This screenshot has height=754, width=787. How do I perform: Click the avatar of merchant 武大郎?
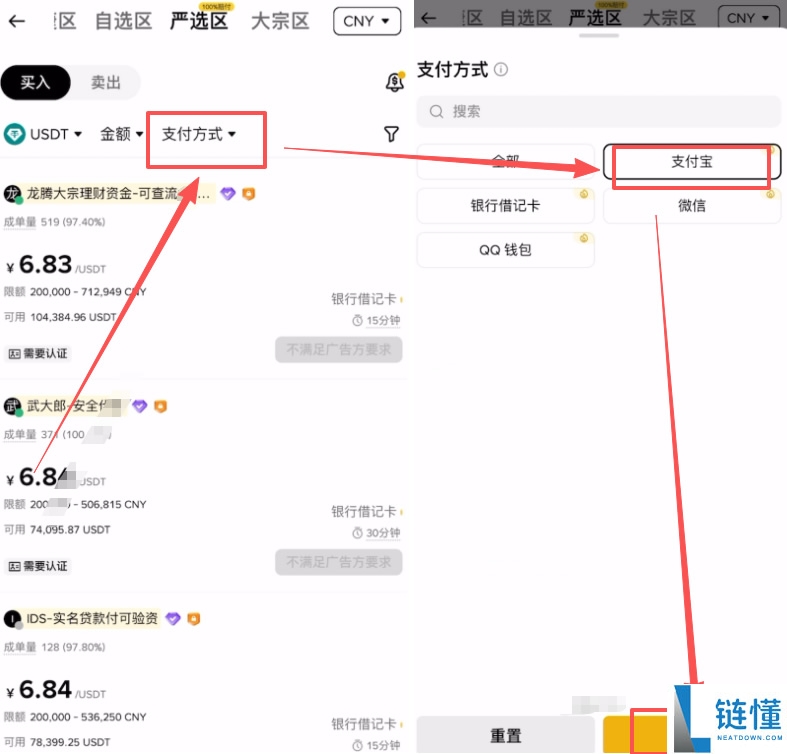point(13,406)
